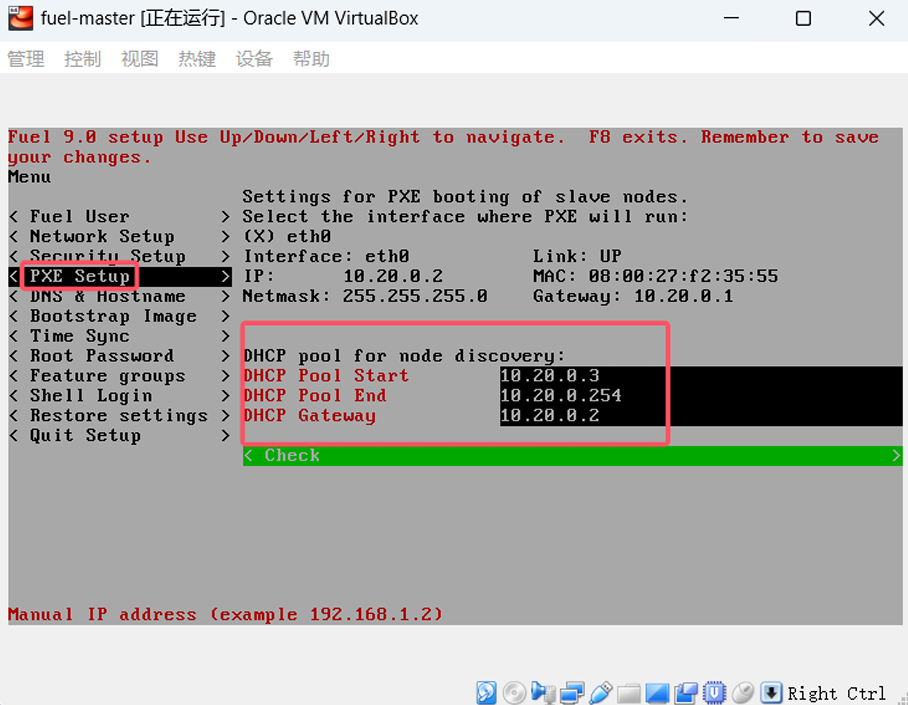Click the mouse integration status icon
This screenshot has width=908, height=705.
(743, 692)
